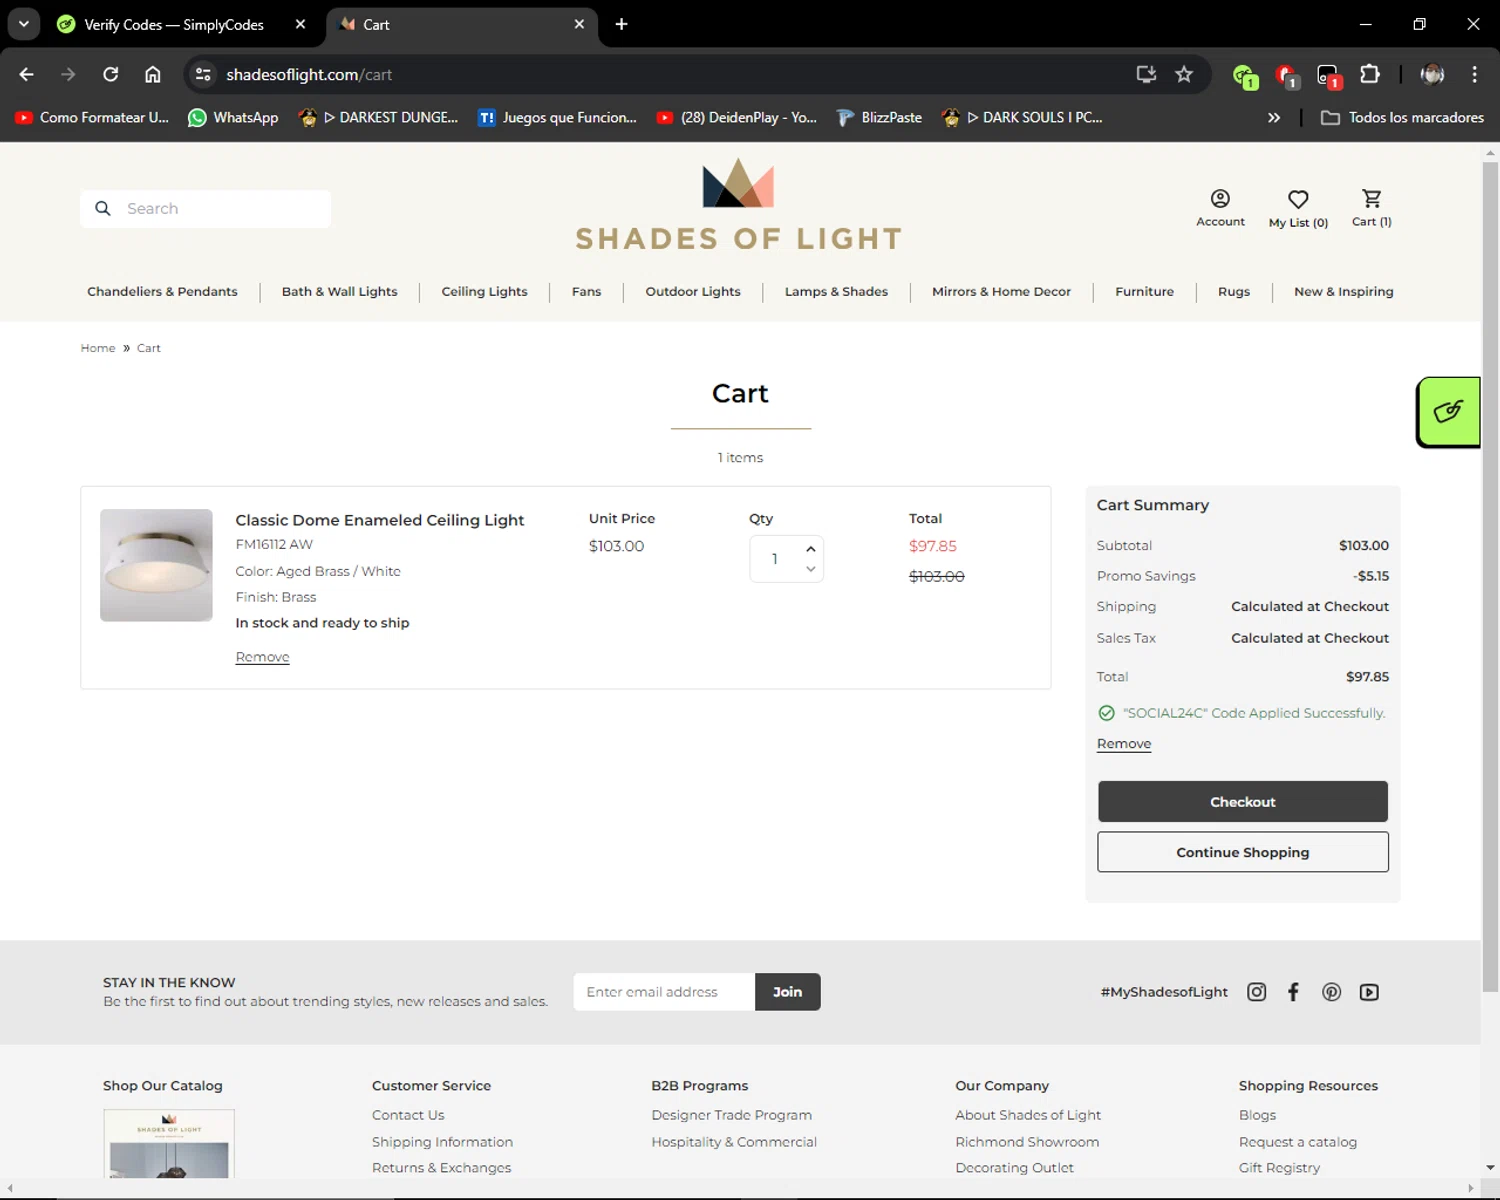Click the catalog cover thumbnail
1500x1200 pixels.
pos(169,1143)
